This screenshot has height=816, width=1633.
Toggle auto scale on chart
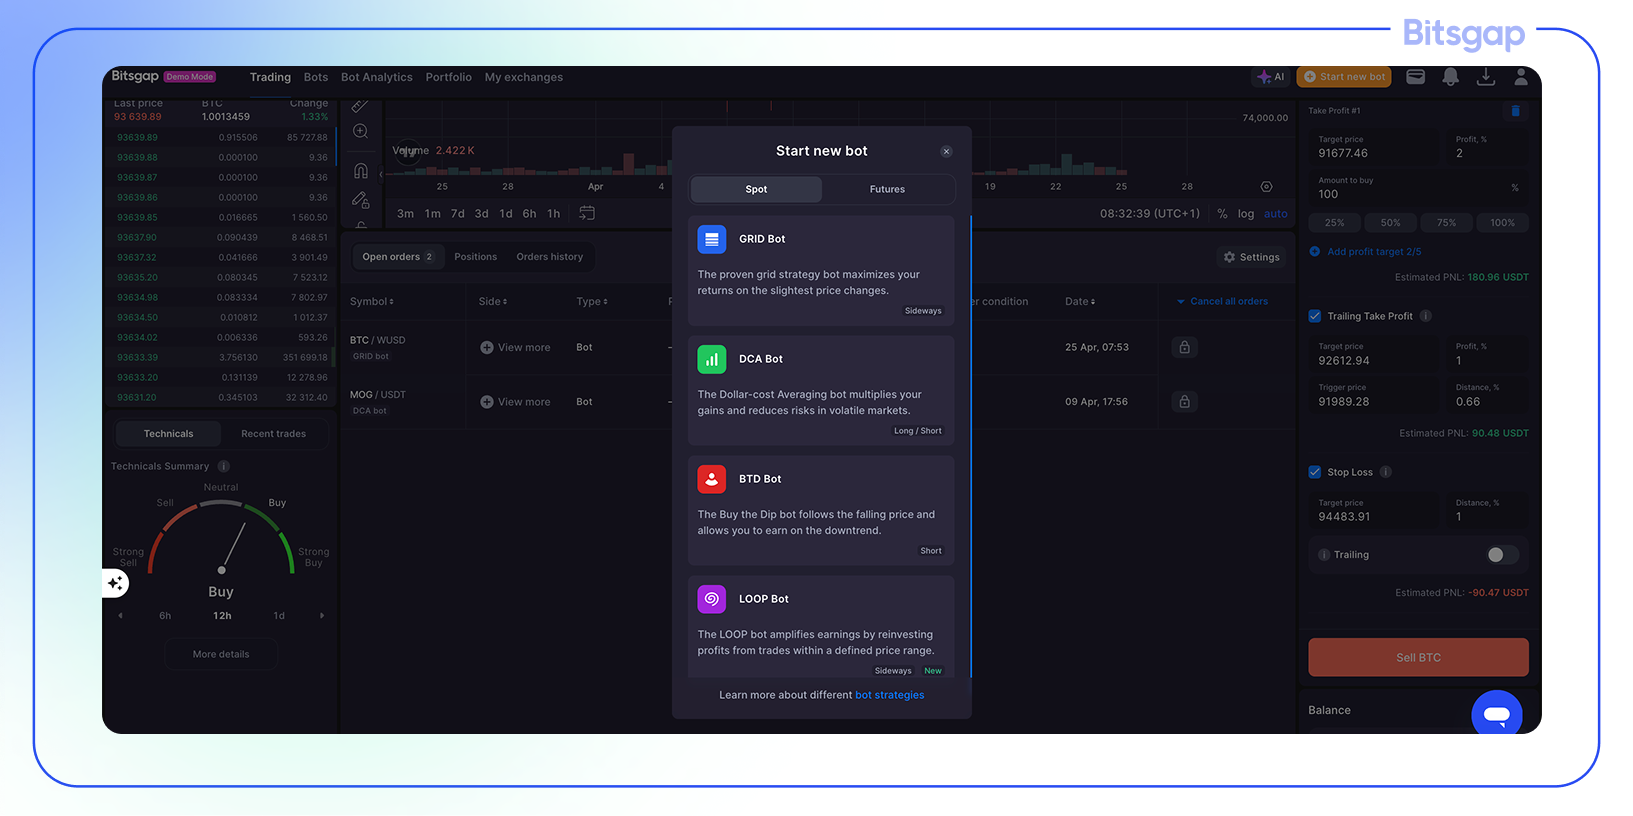tap(1276, 214)
